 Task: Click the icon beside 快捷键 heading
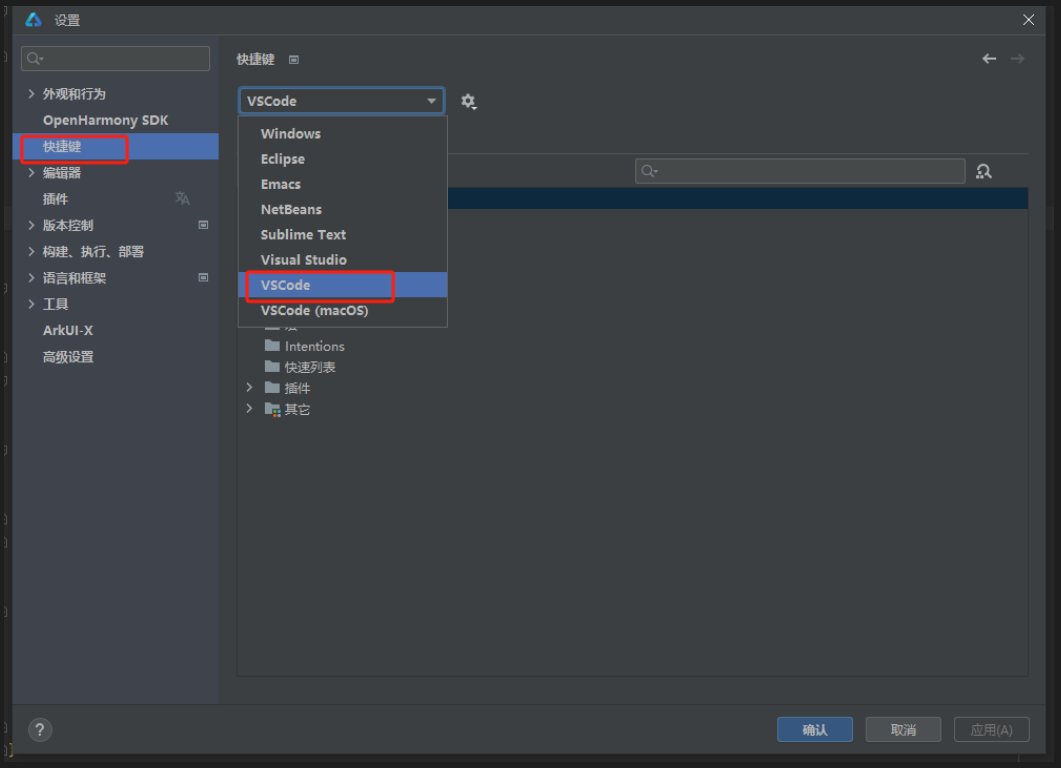[x=294, y=60]
